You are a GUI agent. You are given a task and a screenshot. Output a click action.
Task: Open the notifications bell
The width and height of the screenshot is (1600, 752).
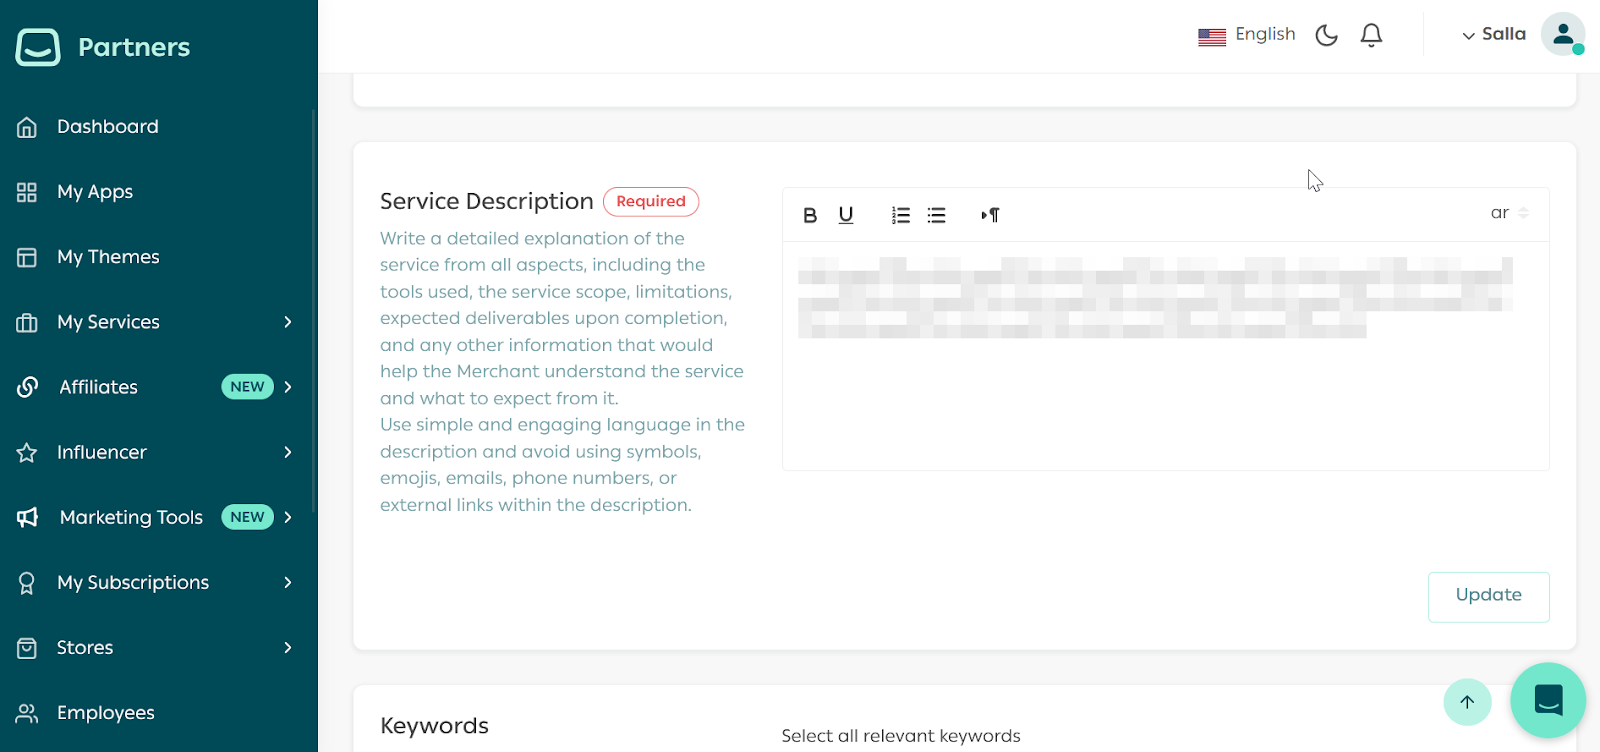pyautogui.click(x=1371, y=35)
